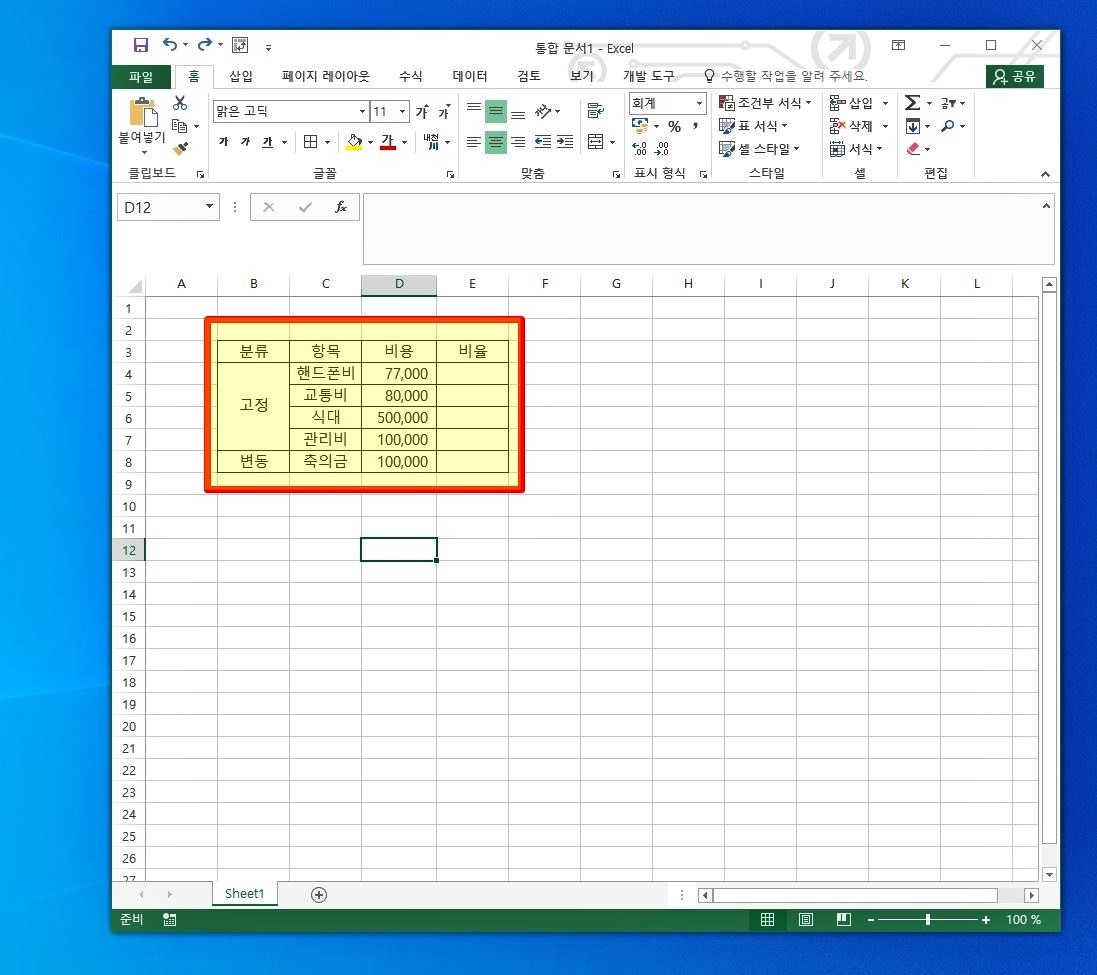
Task: Click the Find and Select magnifier icon
Action: click(x=948, y=126)
